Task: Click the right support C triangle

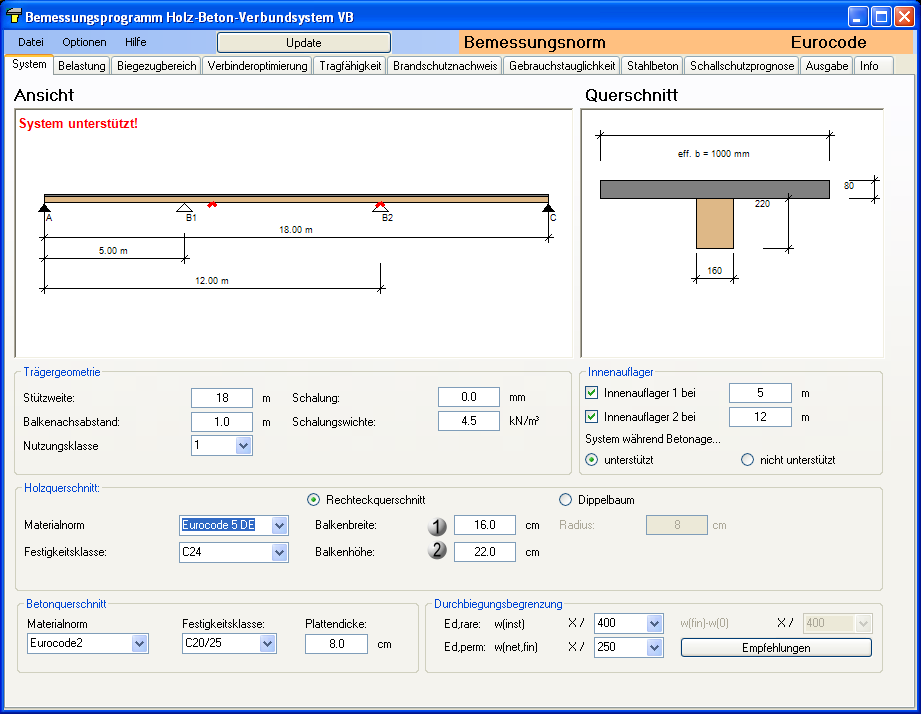Action: [548, 208]
